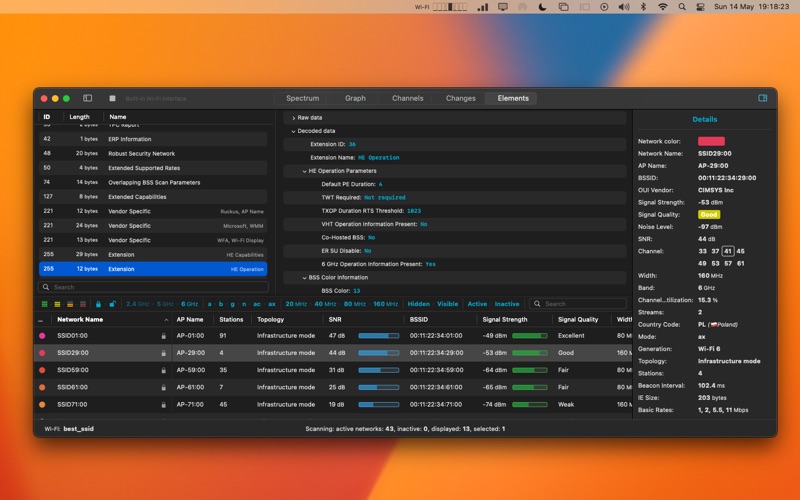Switch to the Changes tab

[x=460, y=98]
